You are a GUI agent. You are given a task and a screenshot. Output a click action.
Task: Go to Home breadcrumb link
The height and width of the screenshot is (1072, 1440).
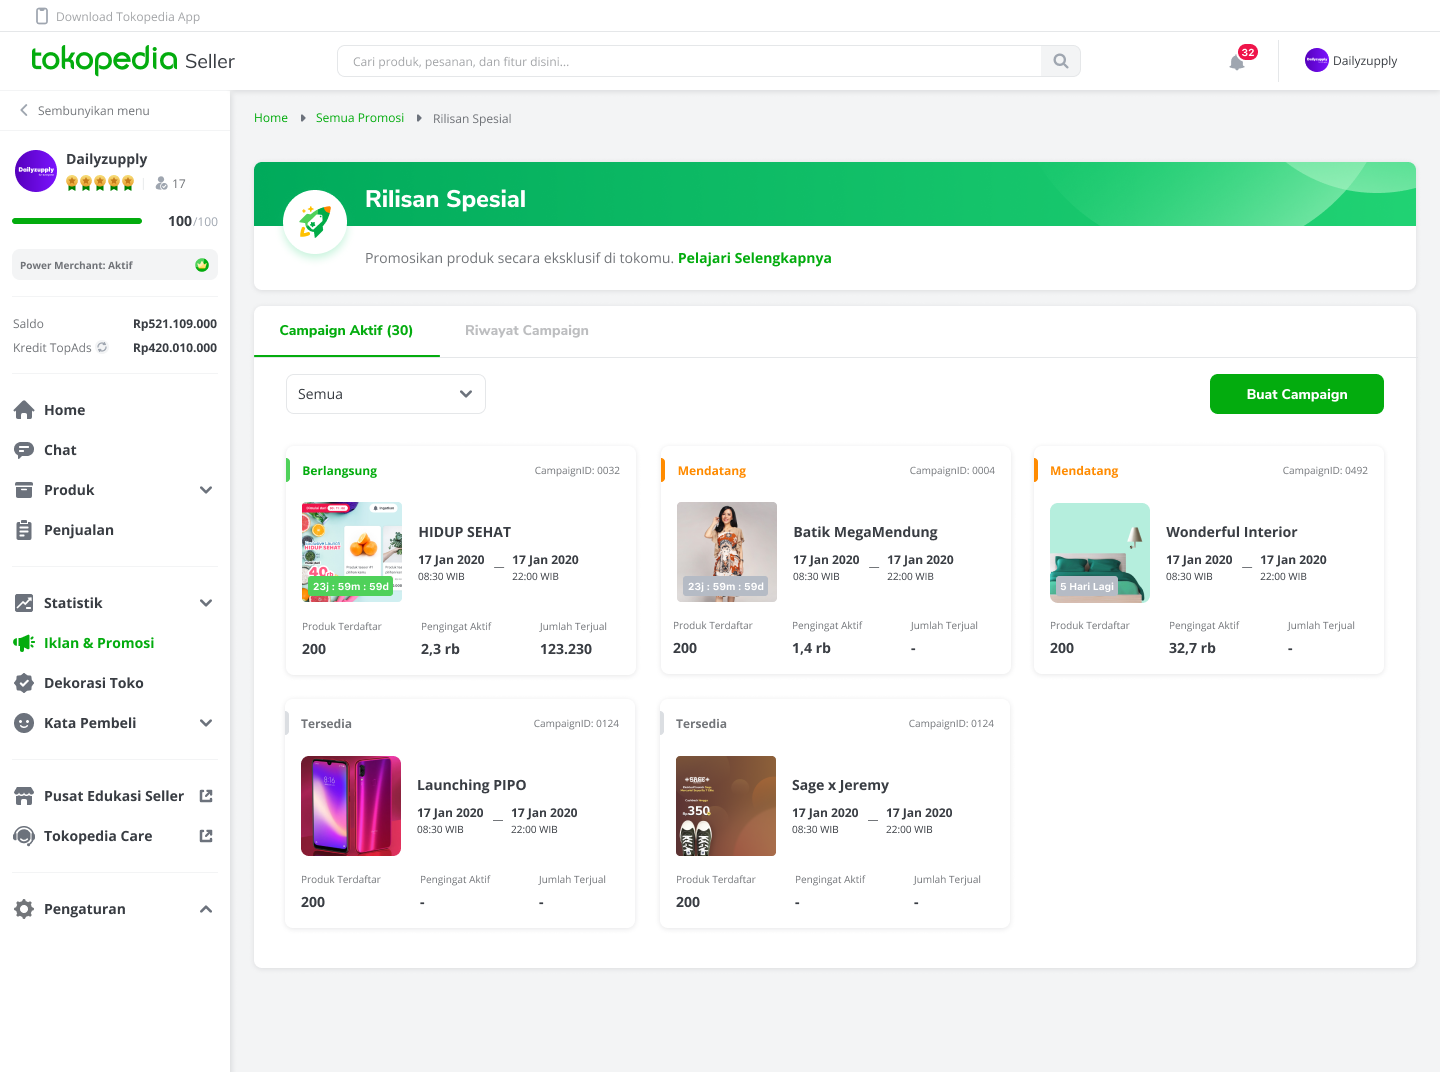[x=271, y=118]
